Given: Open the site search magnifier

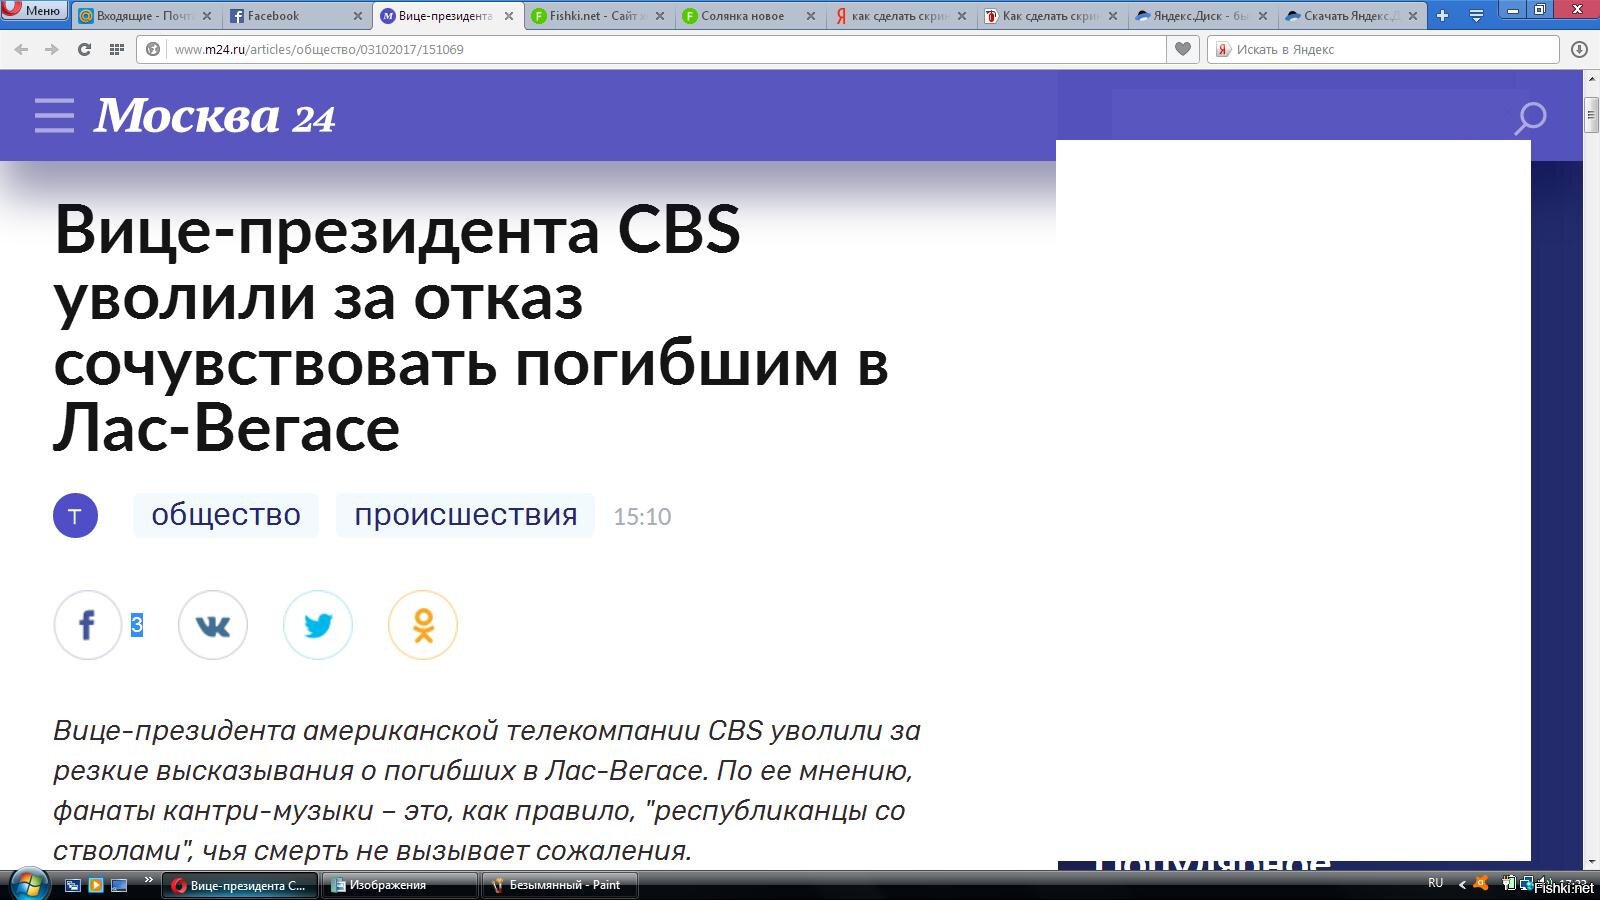Looking at the screenshot, I should coord(1530,118).
